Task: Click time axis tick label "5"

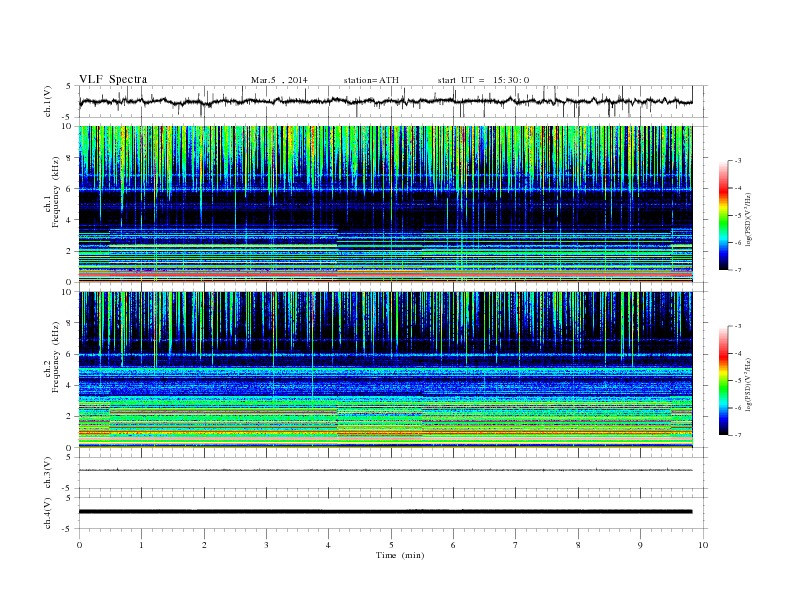Action: (391, 545)
